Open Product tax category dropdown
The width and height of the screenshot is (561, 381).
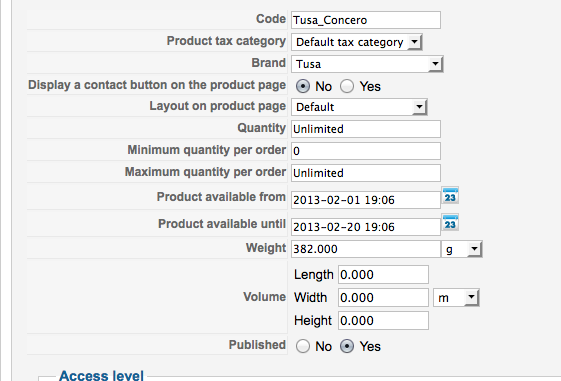[357, 42]
